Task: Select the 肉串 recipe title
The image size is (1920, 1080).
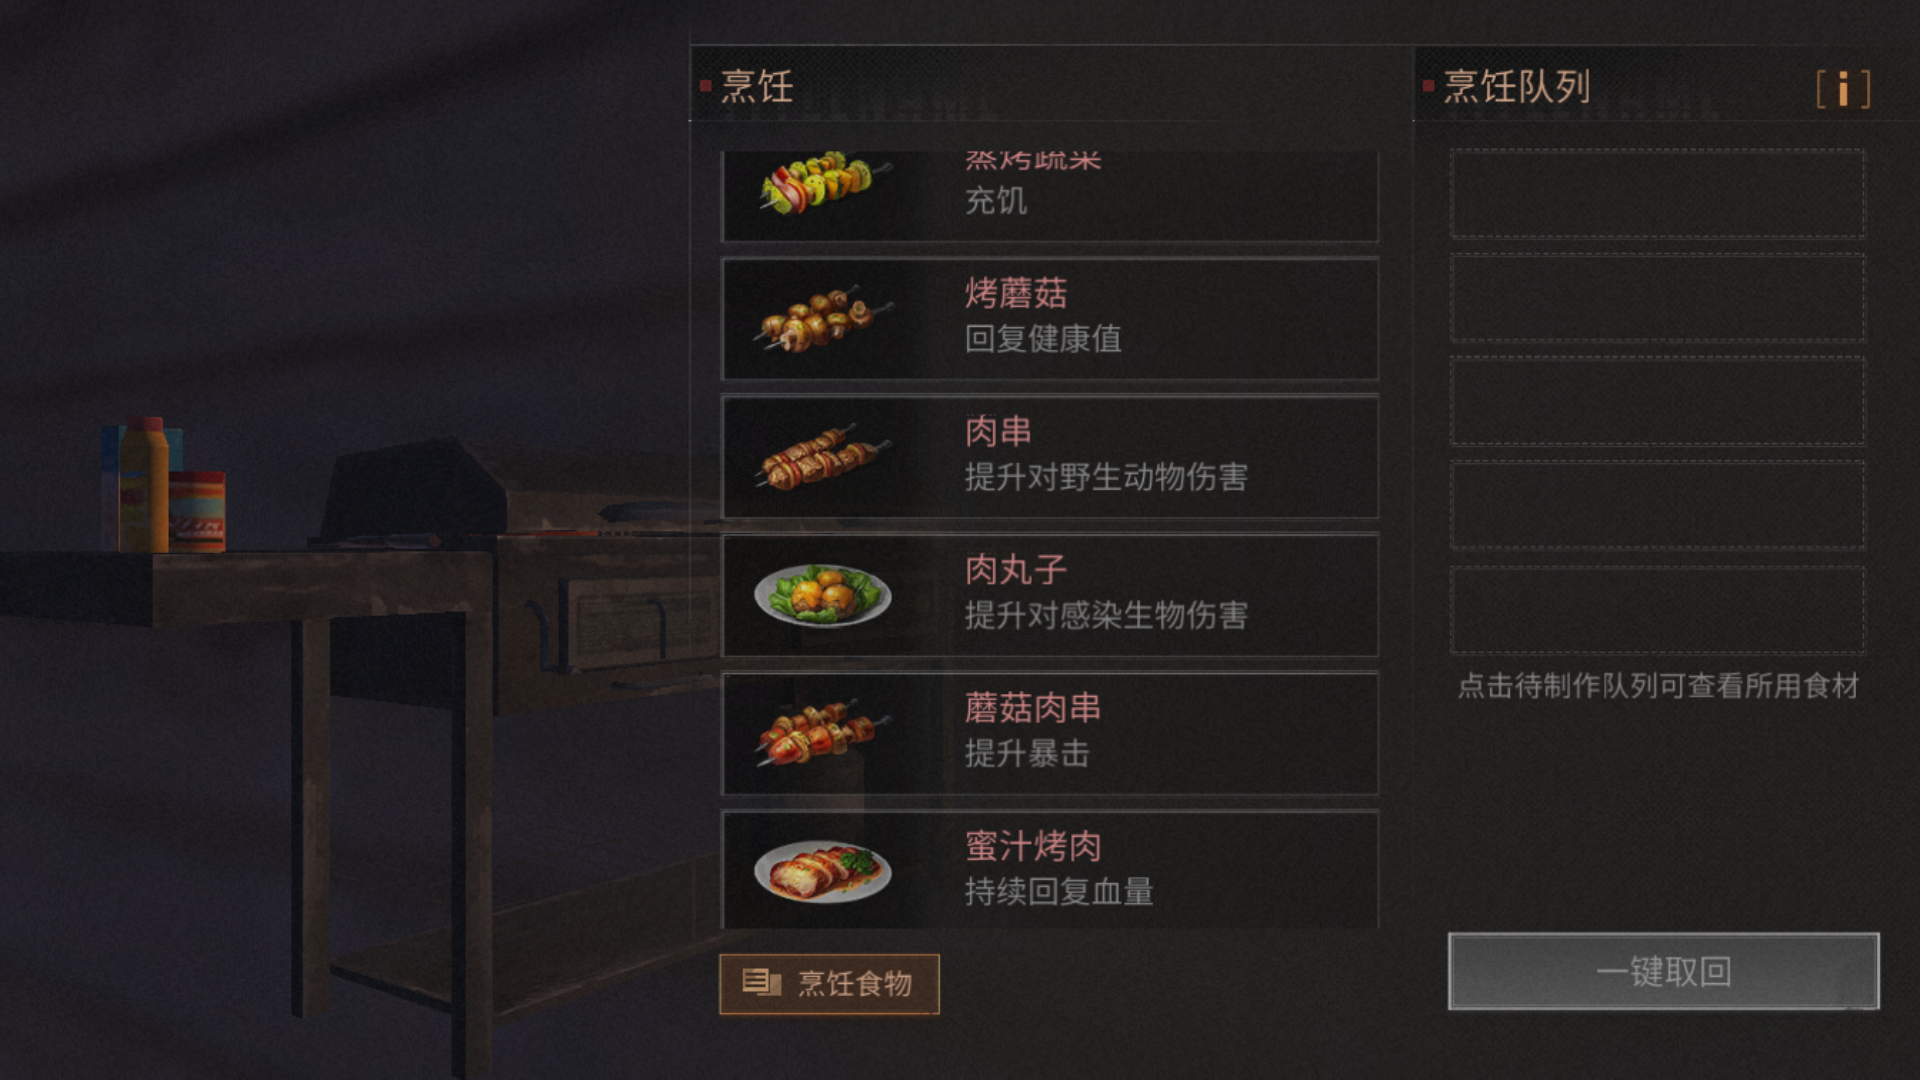Action: [997, 431]
